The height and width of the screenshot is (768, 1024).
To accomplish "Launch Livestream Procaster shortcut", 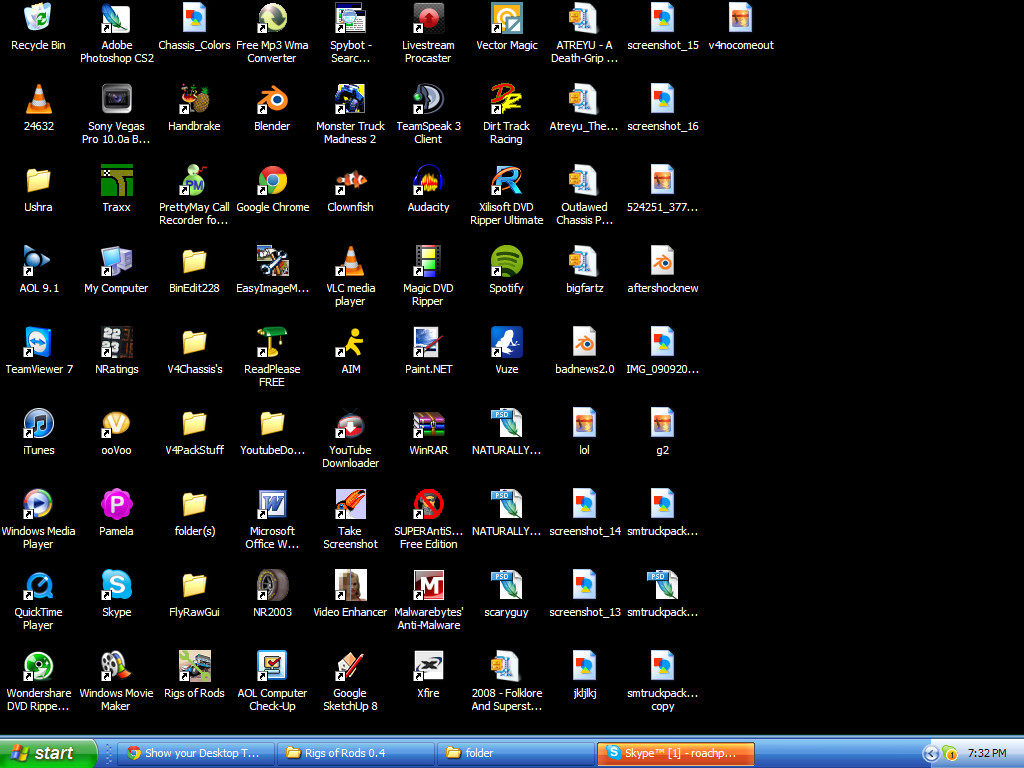I will (x=428, y=18).
